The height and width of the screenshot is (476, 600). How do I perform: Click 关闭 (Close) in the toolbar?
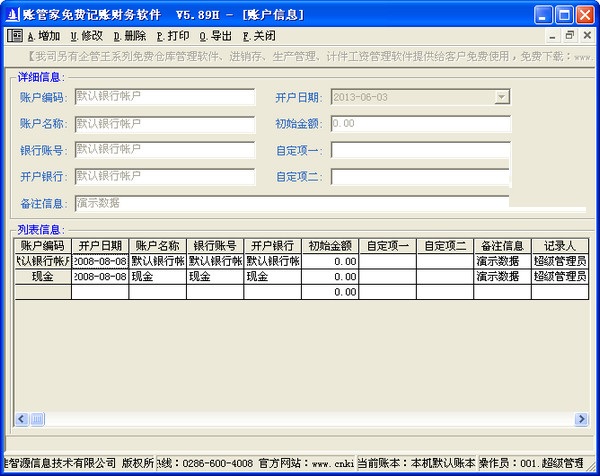[x=259, y=36]
